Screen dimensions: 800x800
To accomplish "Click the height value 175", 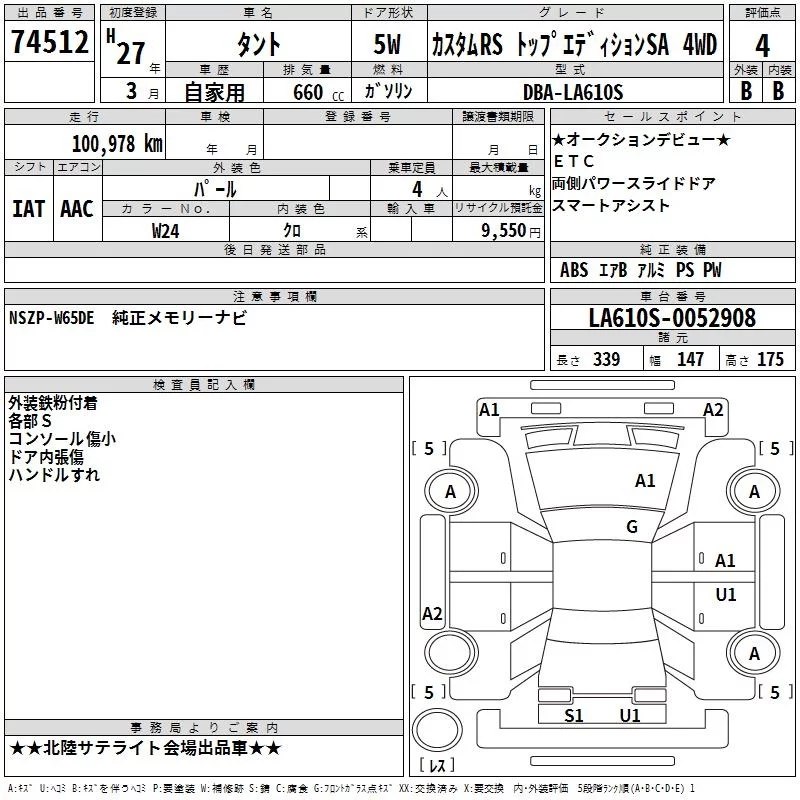I will click(x=770, y=359).
